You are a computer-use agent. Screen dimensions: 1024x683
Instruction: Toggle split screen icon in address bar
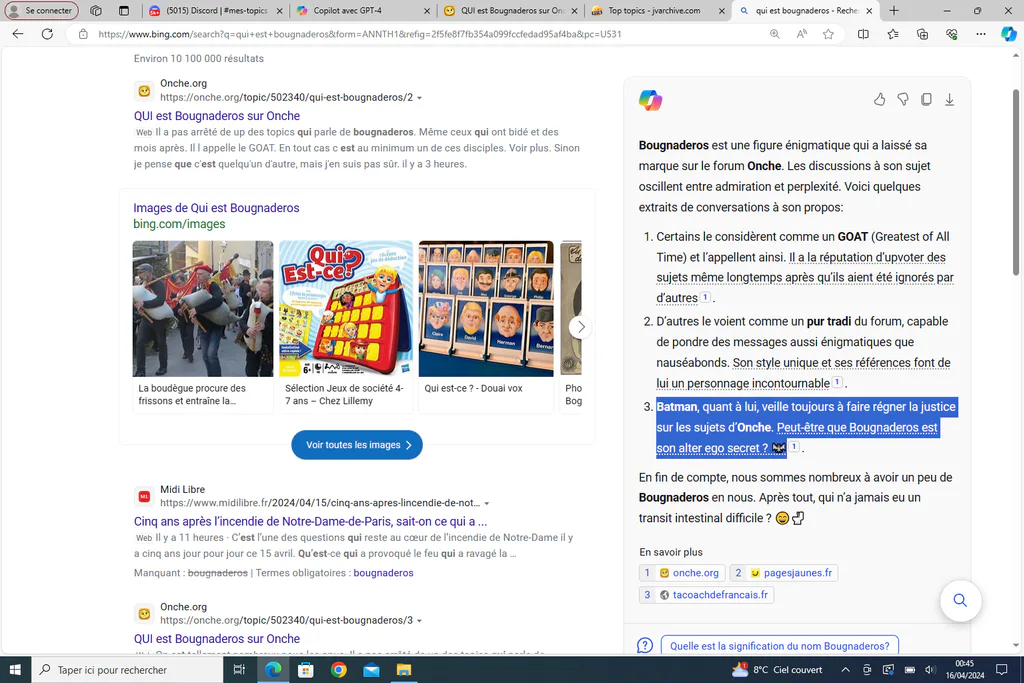click(x=863, y=34)
